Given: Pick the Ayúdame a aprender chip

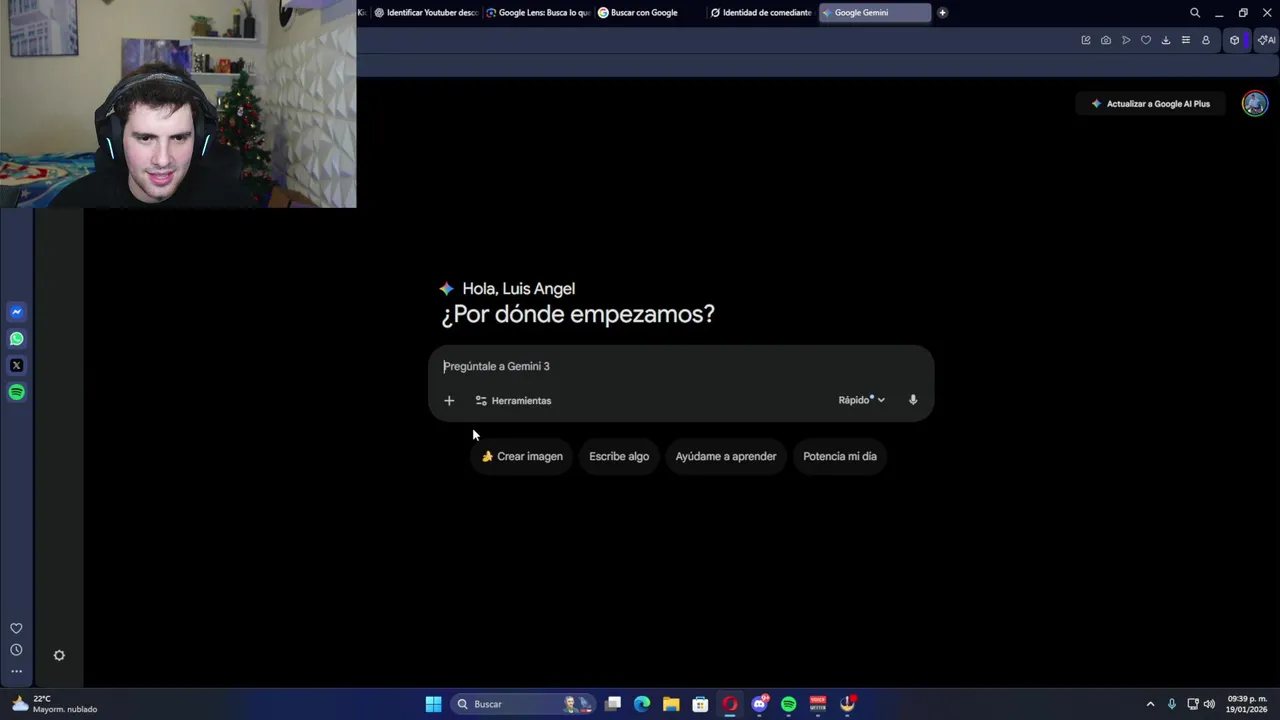Looking at the screenshot, I should tap(726, 456).
